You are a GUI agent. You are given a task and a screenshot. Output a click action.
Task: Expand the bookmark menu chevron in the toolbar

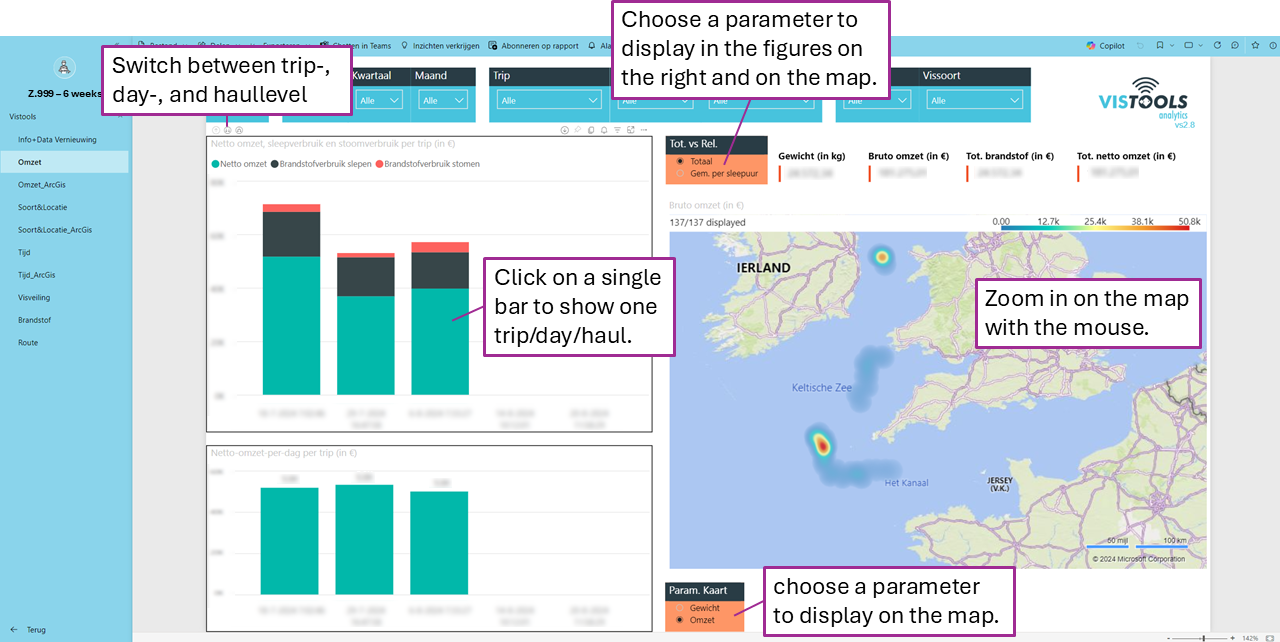[x=1171, y=46]
